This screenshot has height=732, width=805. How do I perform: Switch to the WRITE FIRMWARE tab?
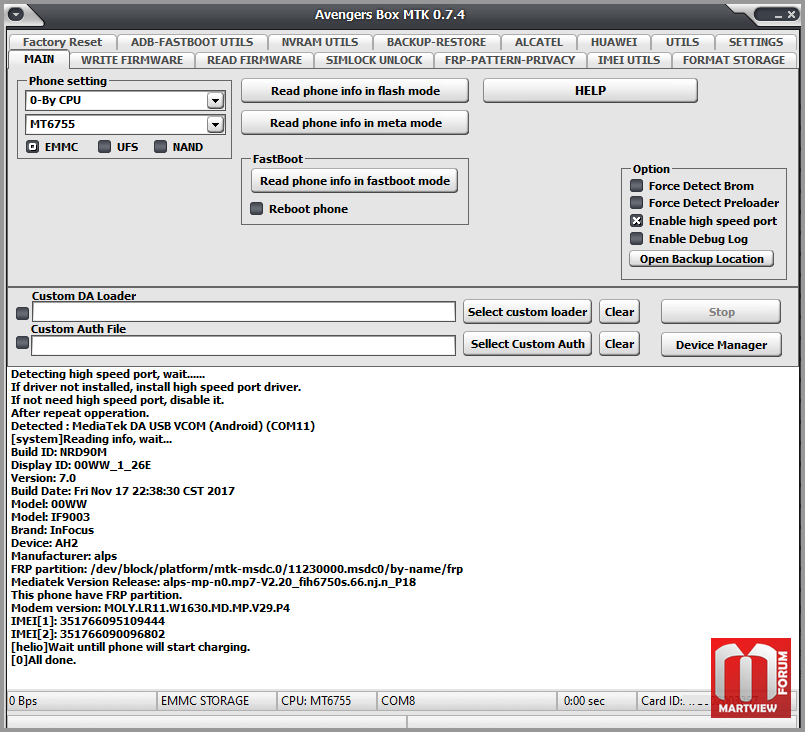[132, 60]
